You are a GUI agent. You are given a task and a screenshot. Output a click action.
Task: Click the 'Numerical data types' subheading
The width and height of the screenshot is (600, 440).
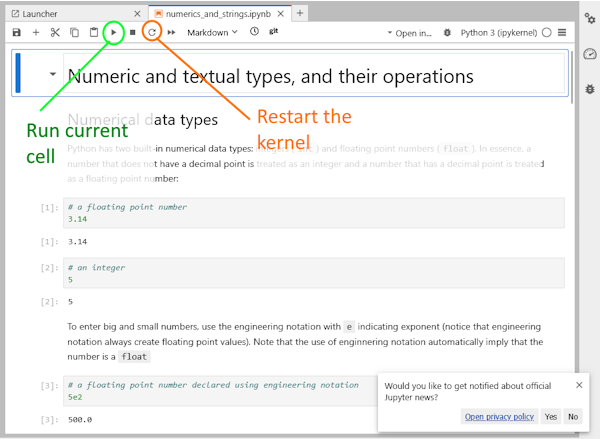(143, 119)
